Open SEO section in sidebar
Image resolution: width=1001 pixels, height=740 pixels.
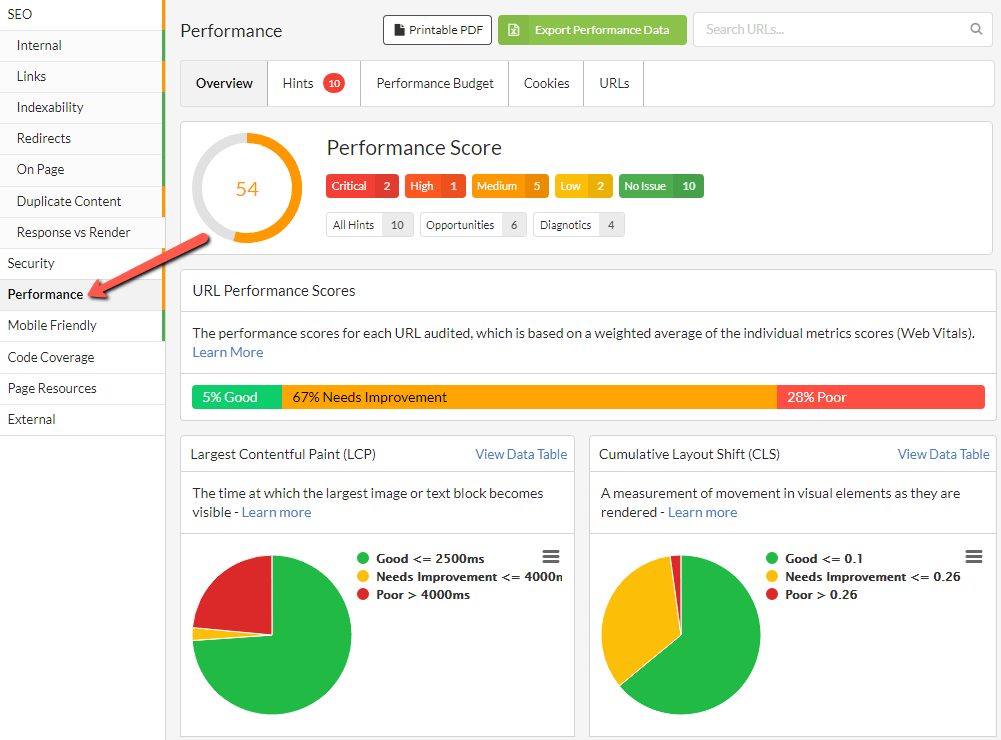point(82,14)
